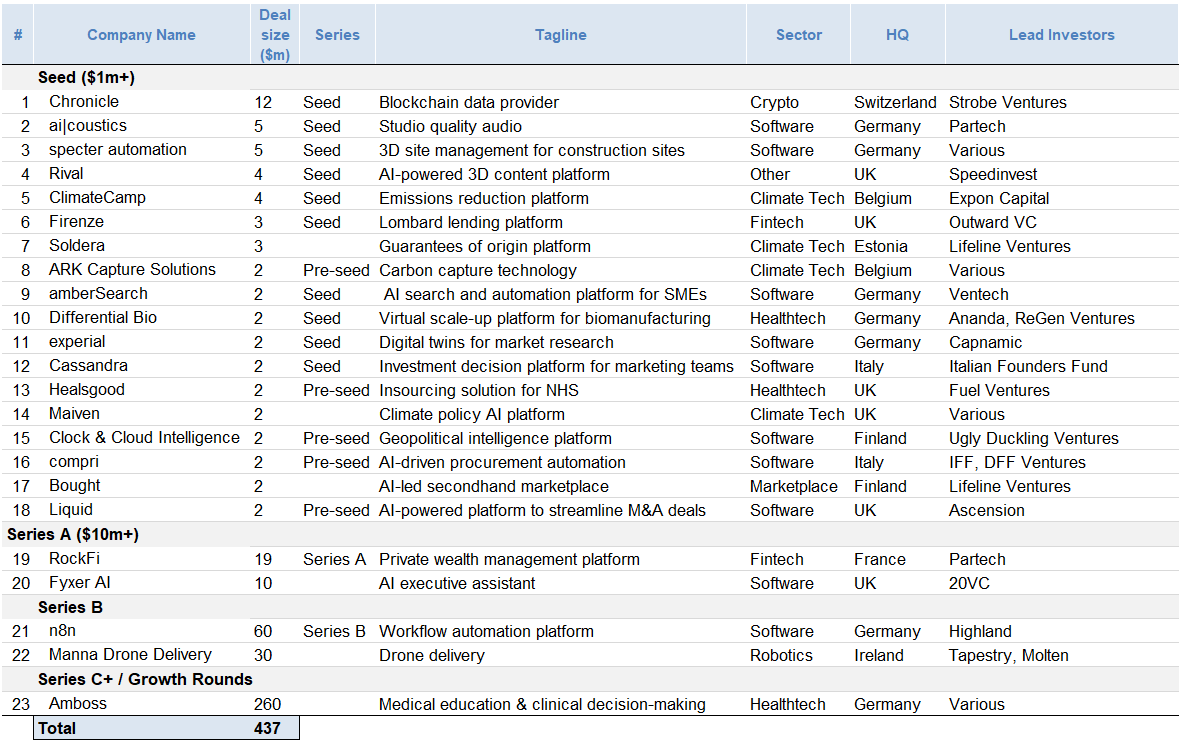1182x752 pixels.
Task: Click the Manna Drone Delivery cell
Action: [x=130, y=655]
